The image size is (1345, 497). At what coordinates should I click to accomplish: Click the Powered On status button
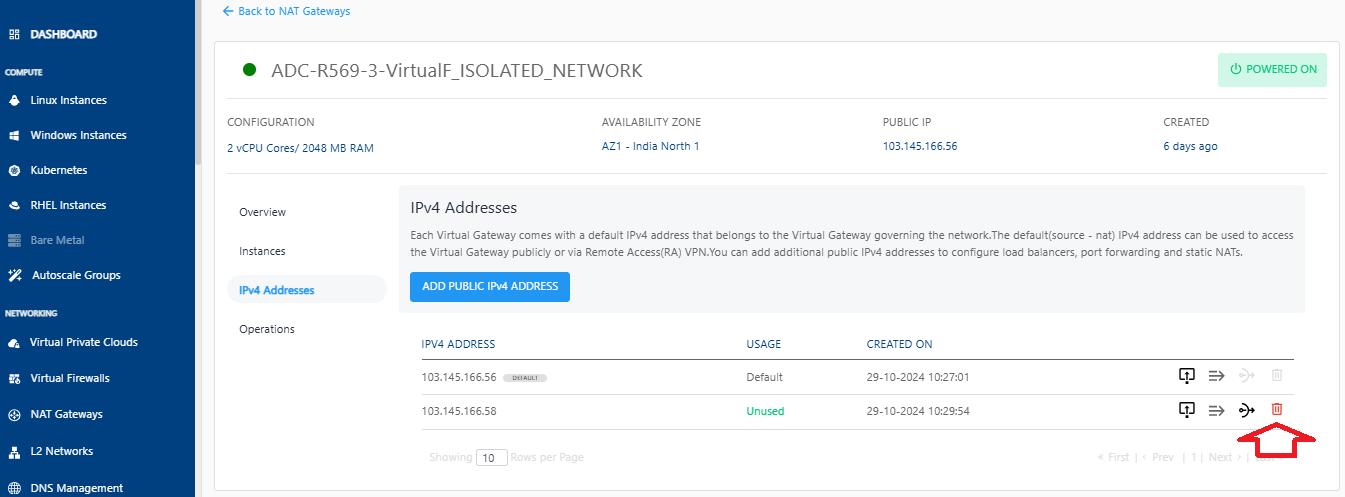click(1272, 70)
